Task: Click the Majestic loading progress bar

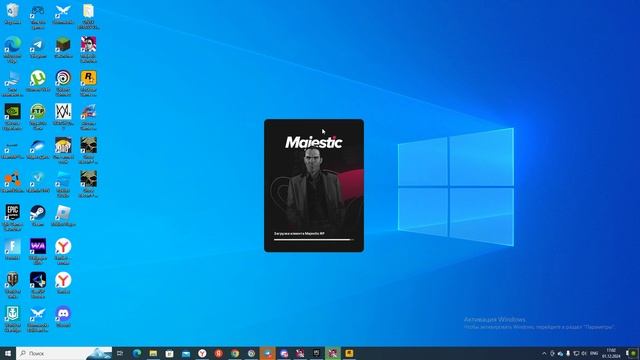Action: point(313,240)
